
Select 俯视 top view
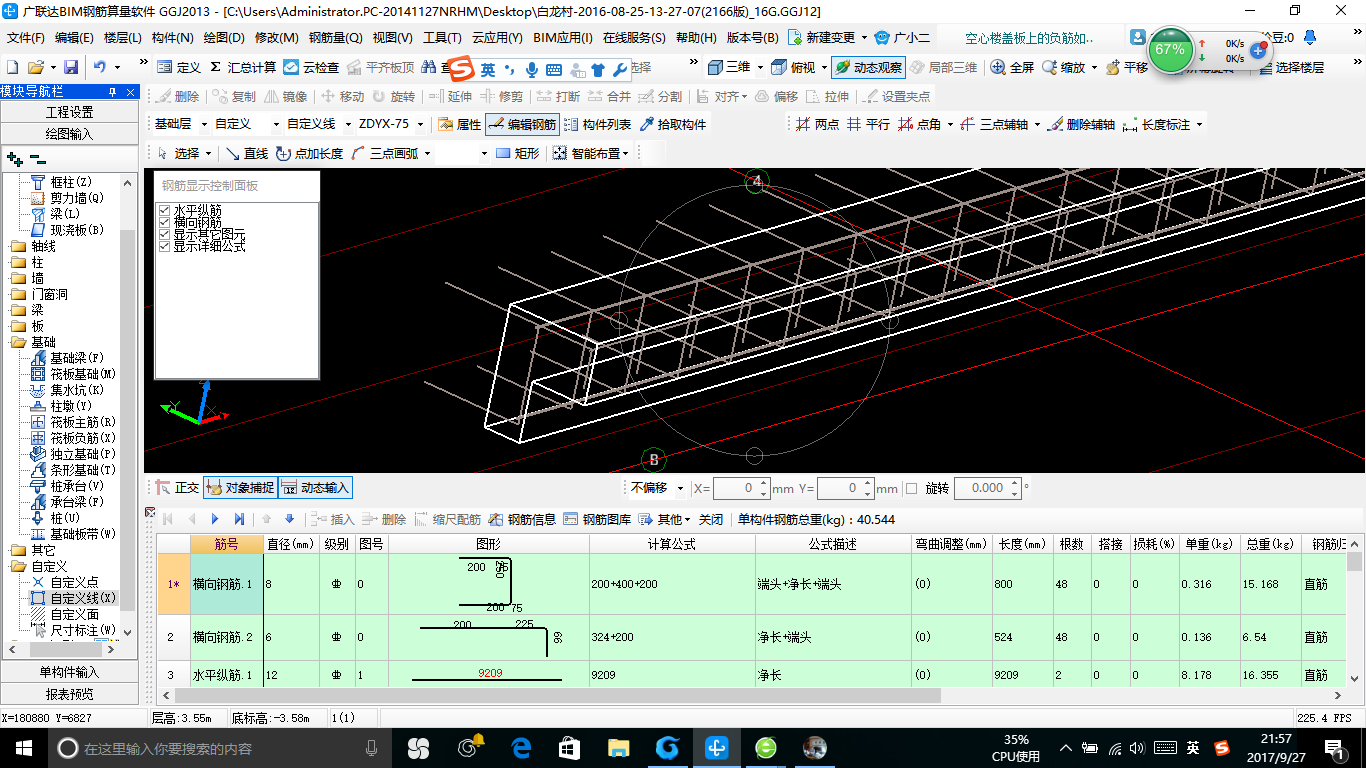[x=793, y=68]
